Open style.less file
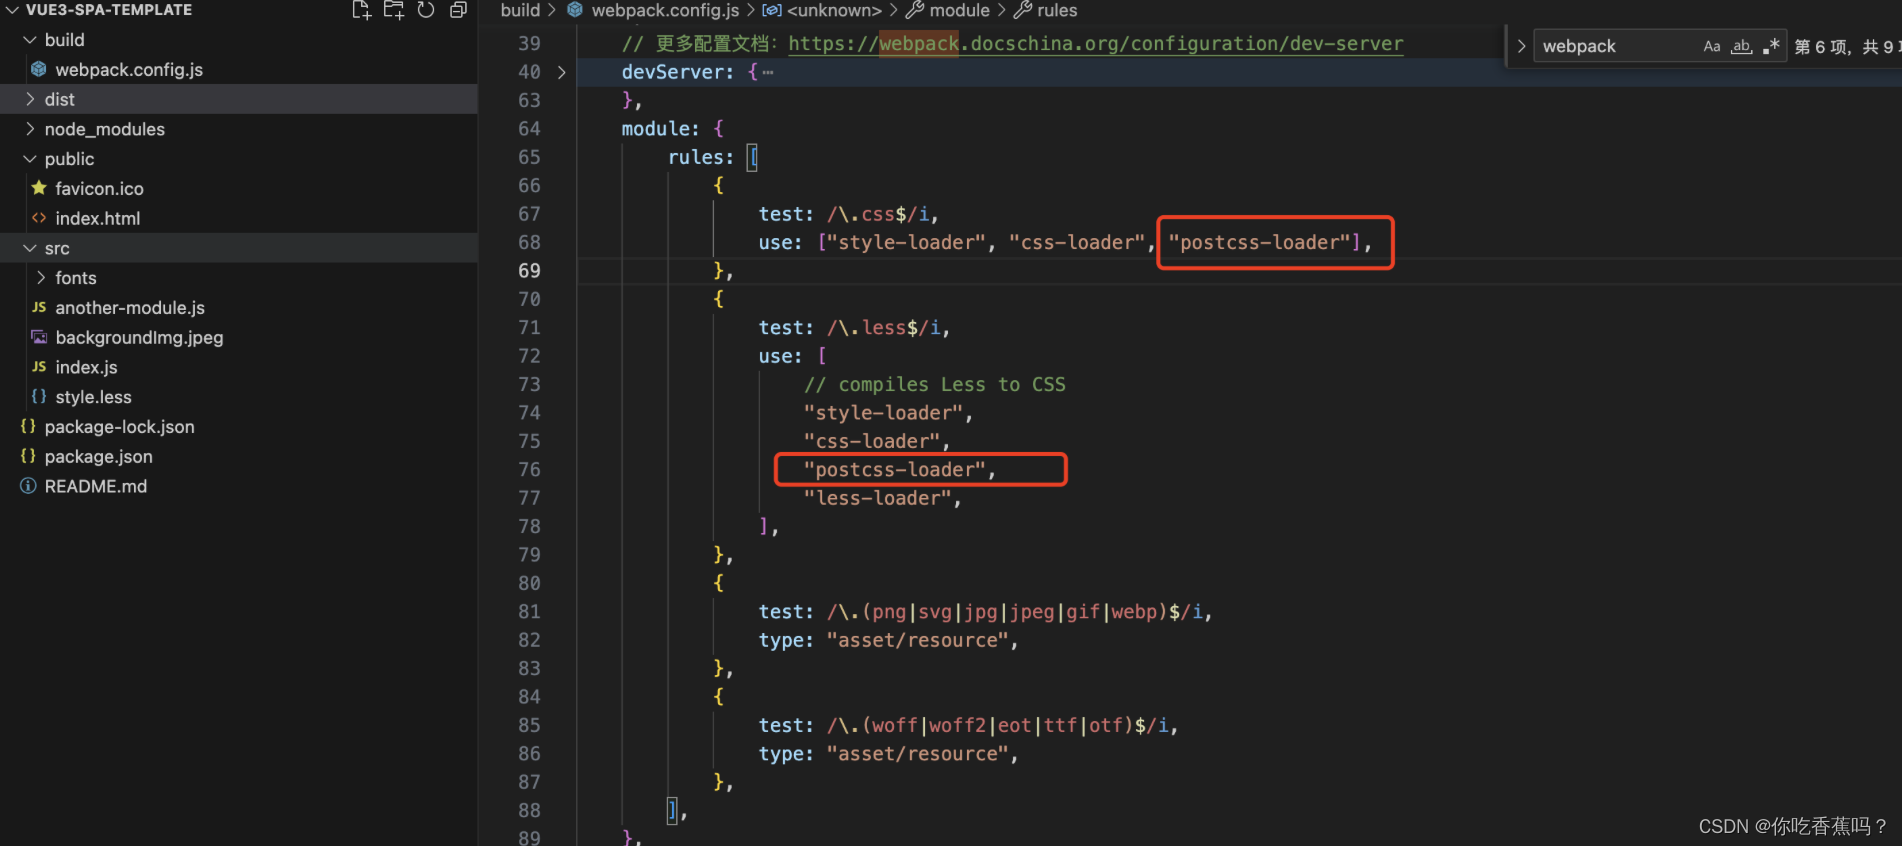 pos(93,397)
